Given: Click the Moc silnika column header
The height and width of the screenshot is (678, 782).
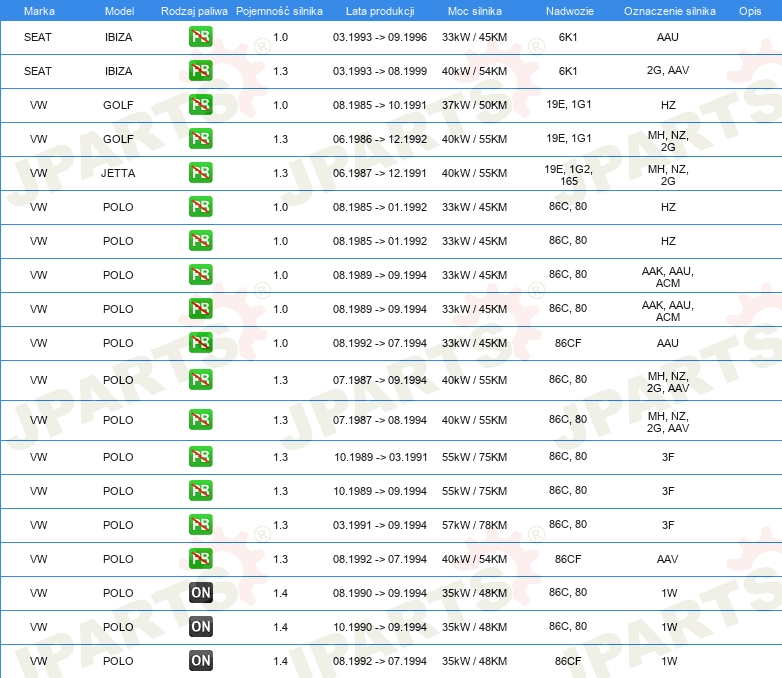Looking at the screenshot, I should tap(474, 10).
